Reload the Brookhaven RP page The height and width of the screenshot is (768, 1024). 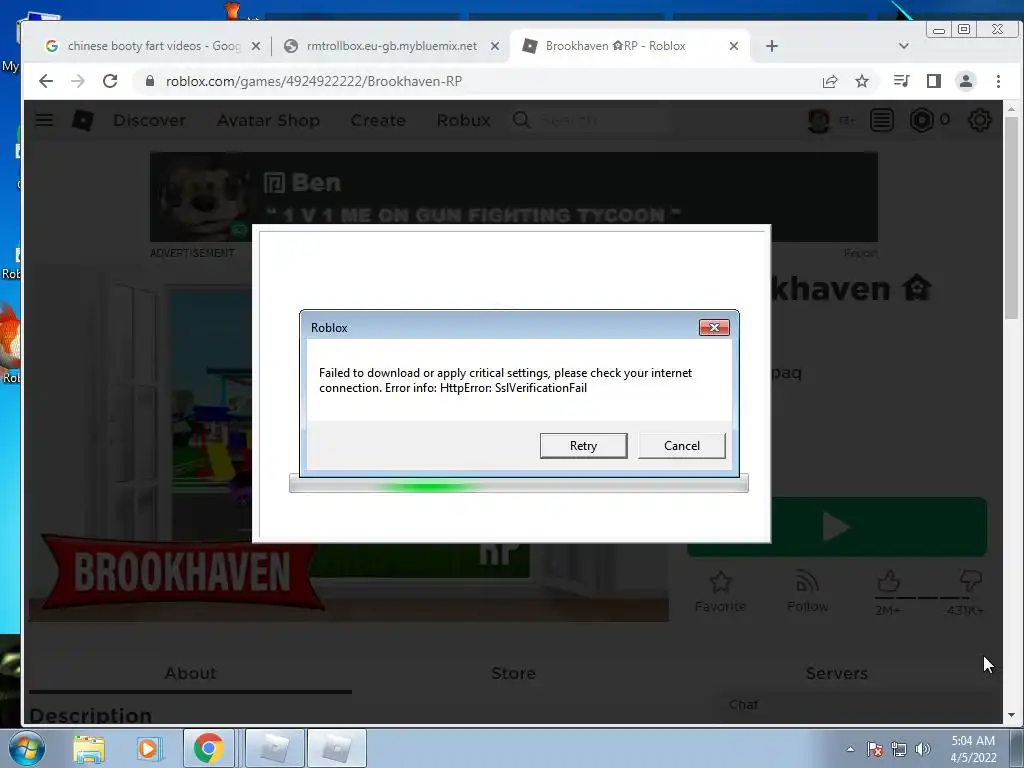coord(110,81)
